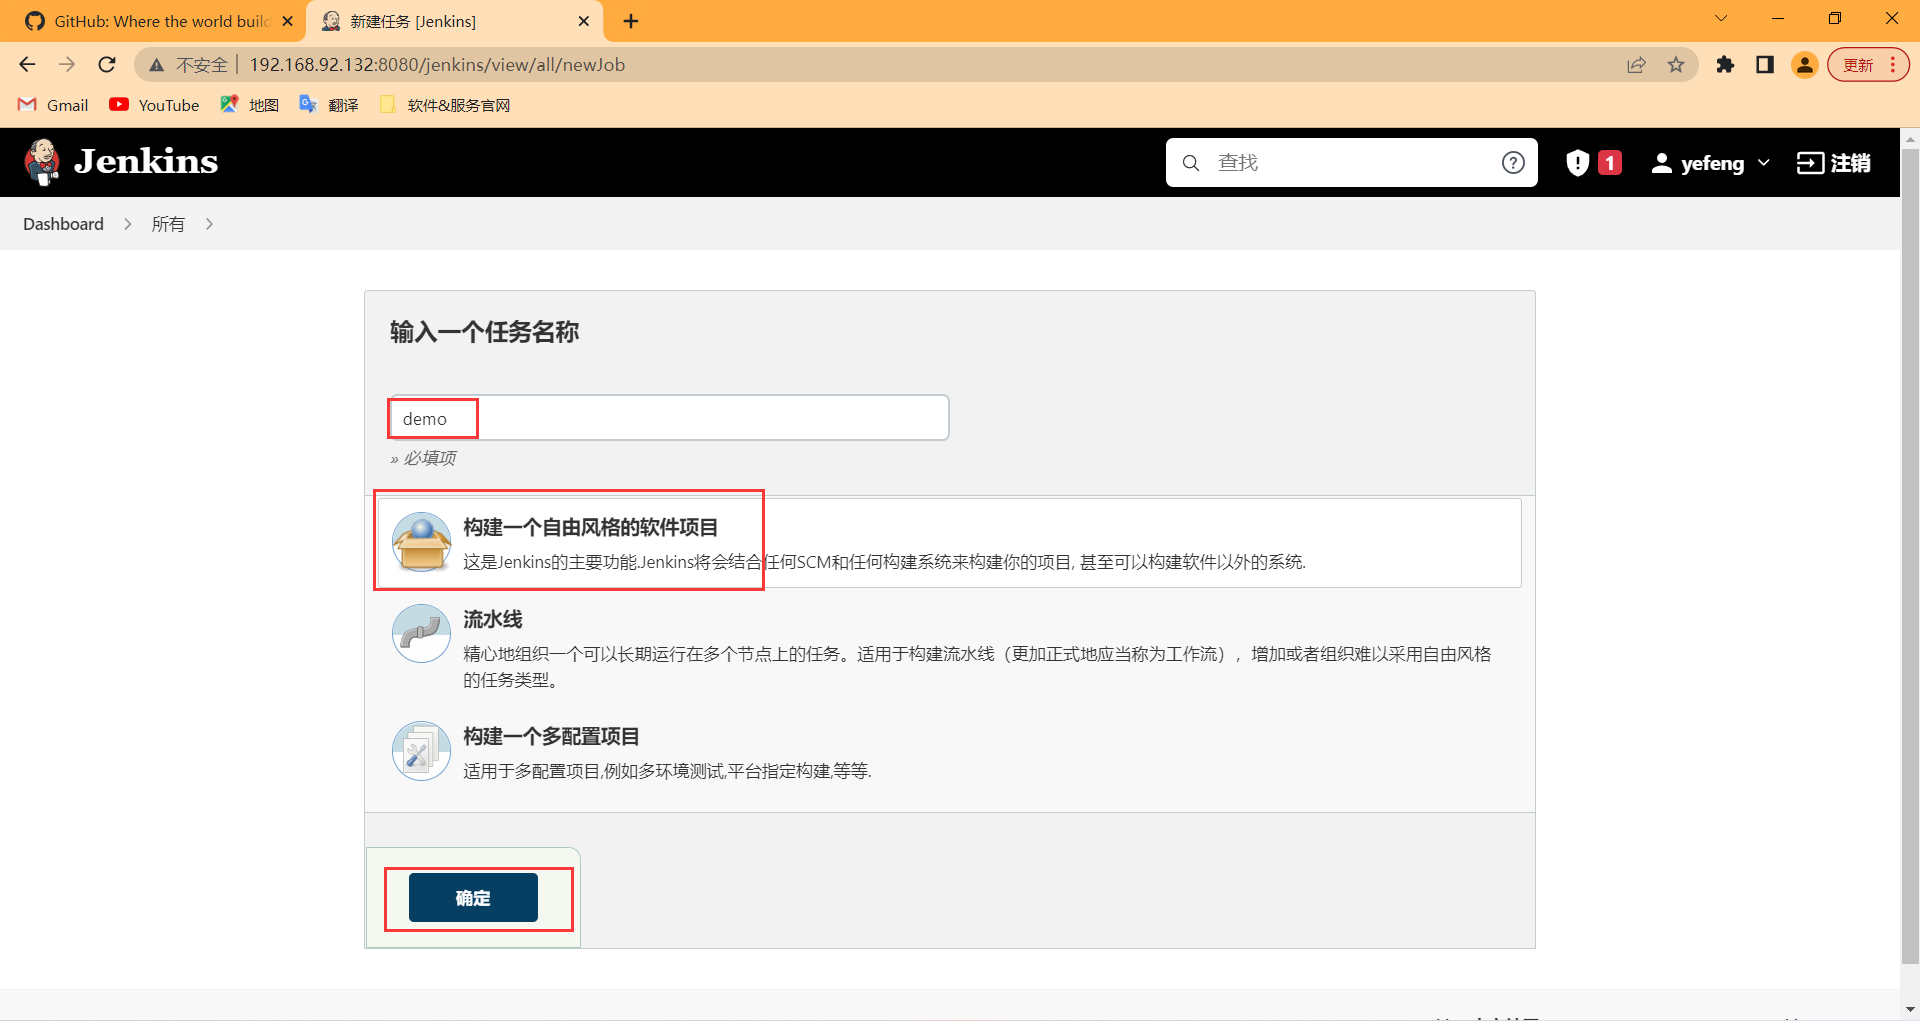The width and height of the screenshot is (1920, 1021).
Task: Expand chevron after 所有 breadcrumb
Action: coord(209,224)
